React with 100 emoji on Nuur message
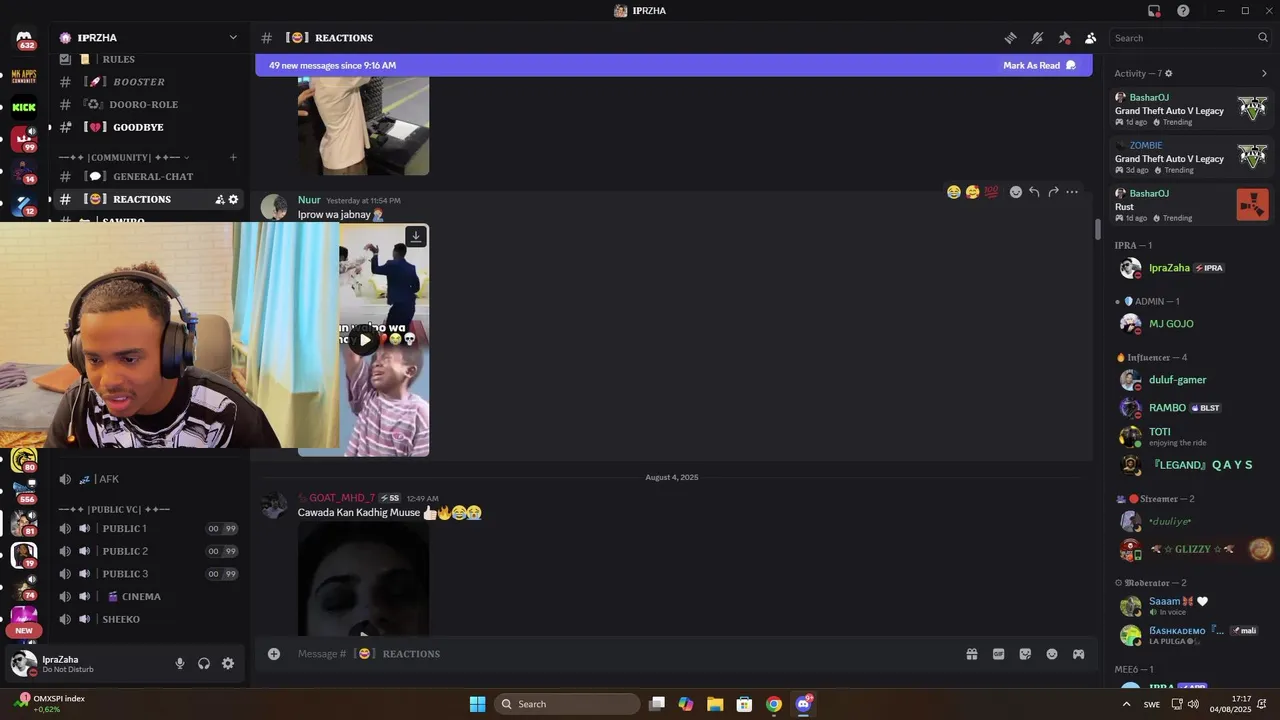The height and width of the screenshot is (720, 1280). pos(991,192)
